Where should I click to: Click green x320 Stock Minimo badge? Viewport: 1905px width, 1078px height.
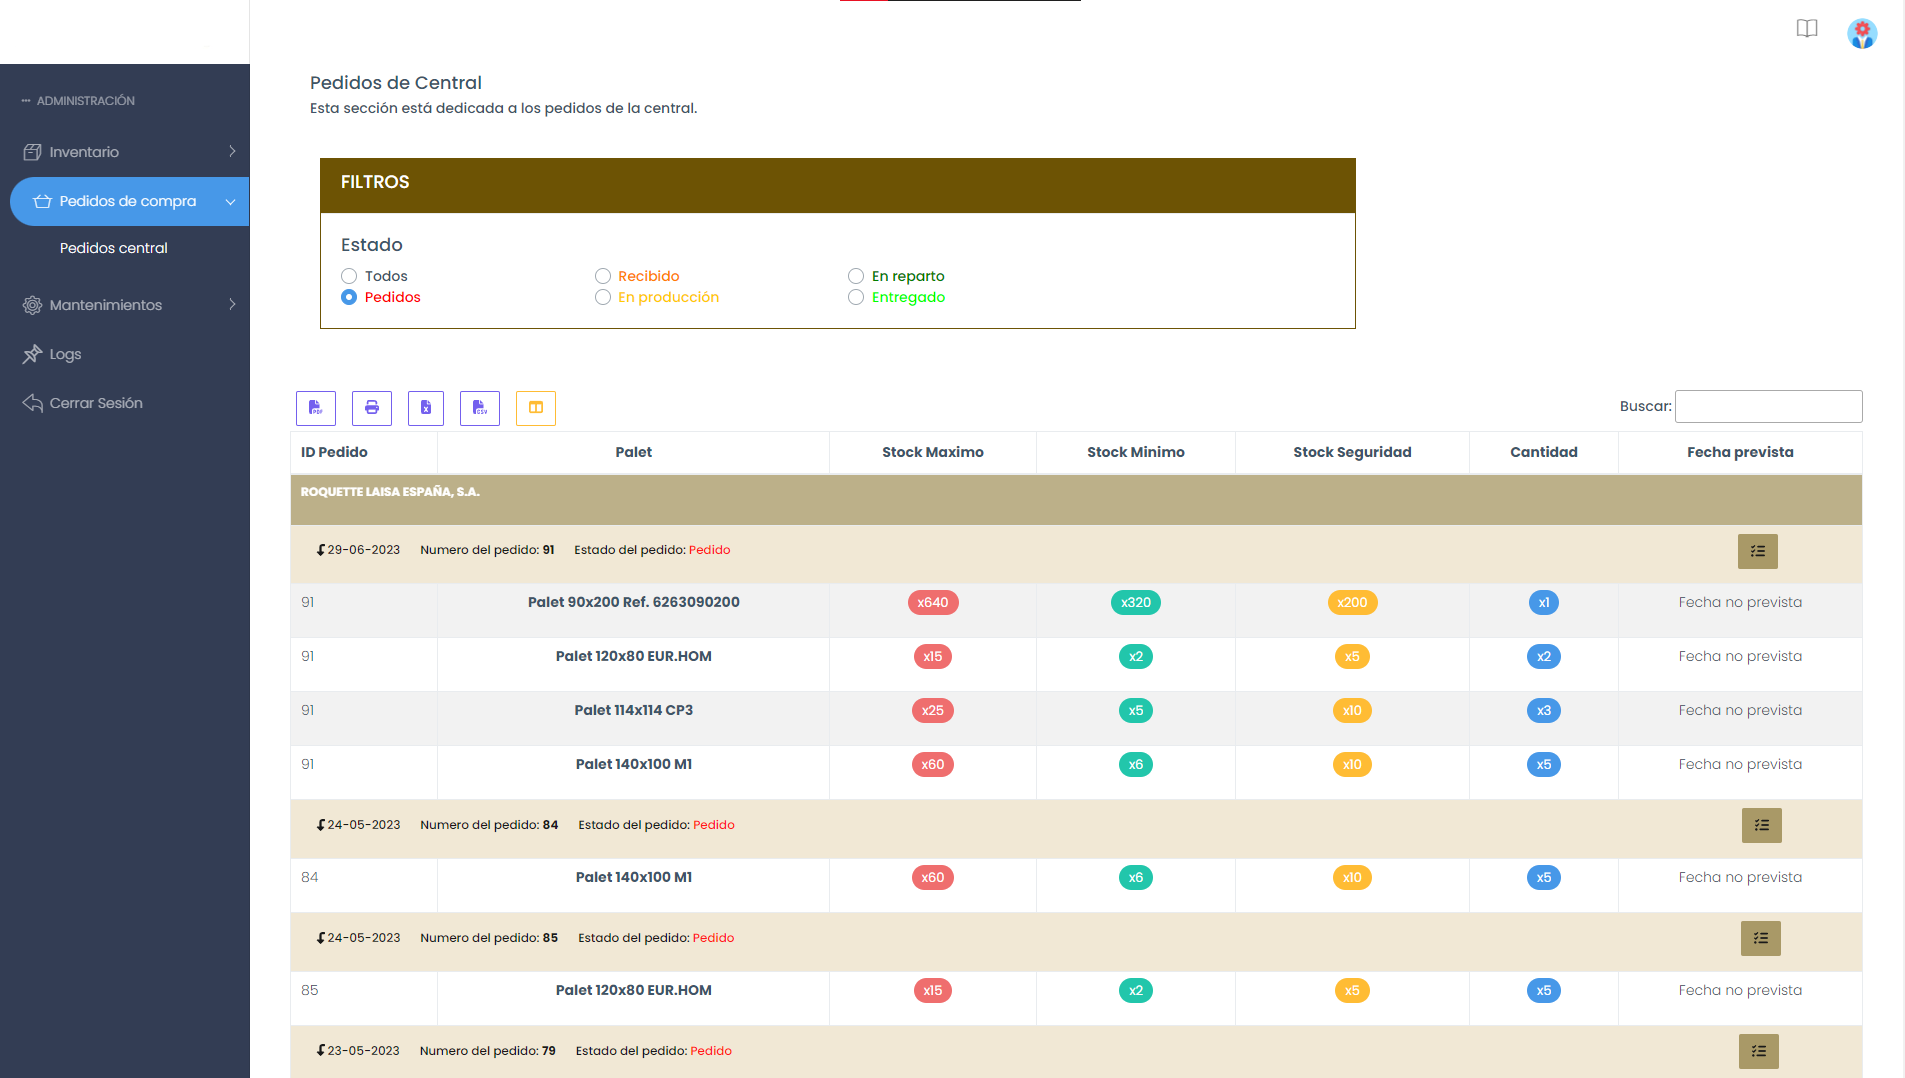tap(1136, 602)
